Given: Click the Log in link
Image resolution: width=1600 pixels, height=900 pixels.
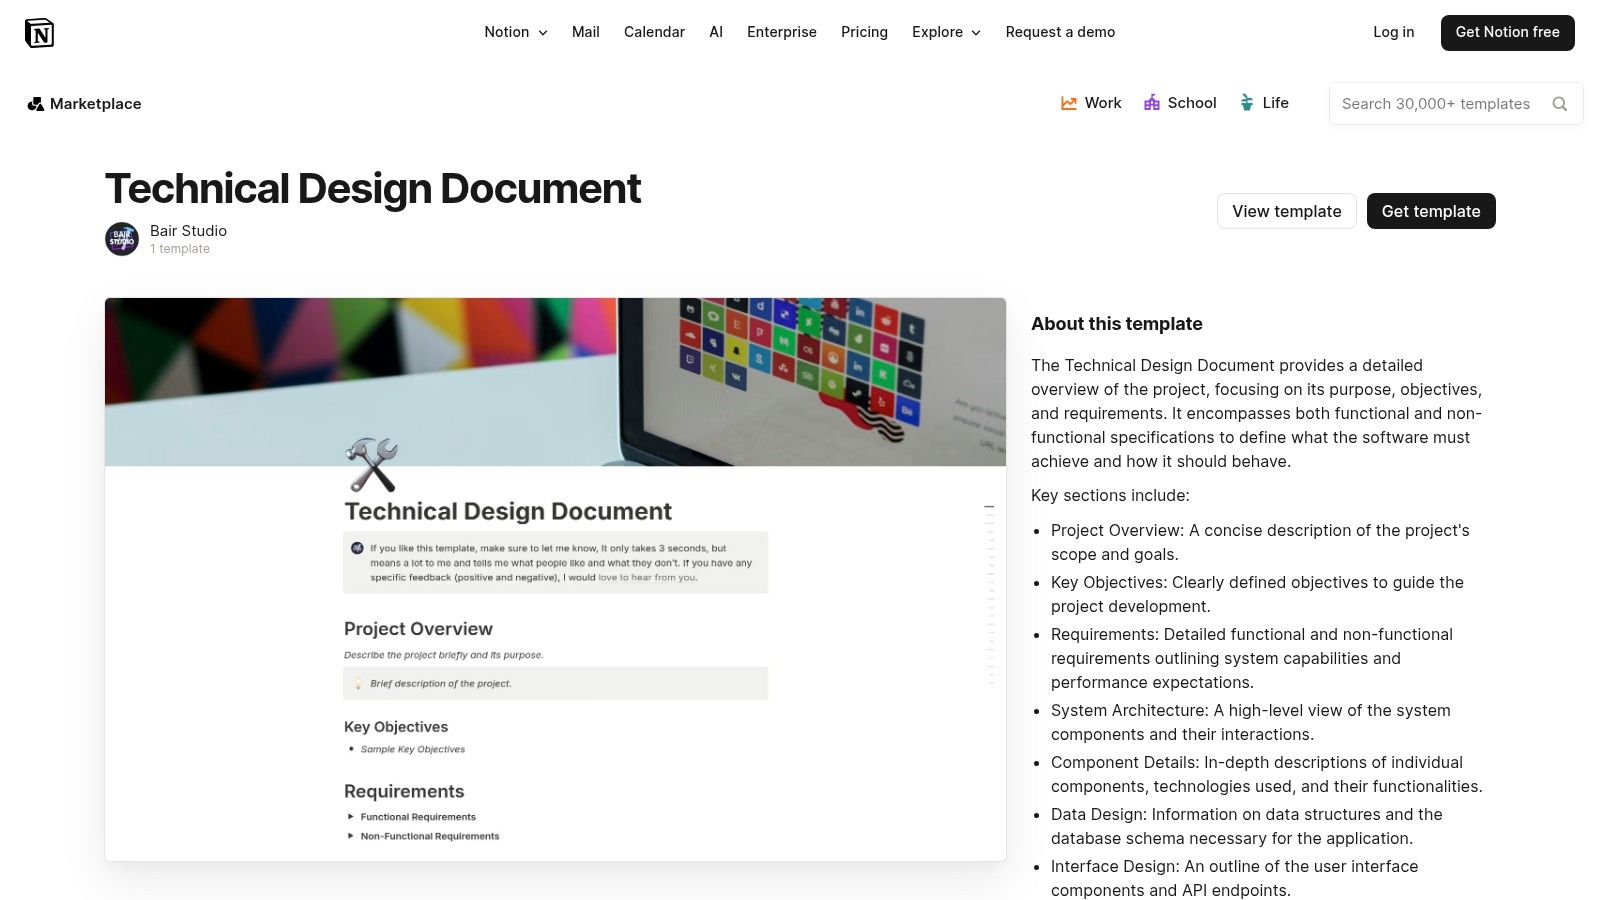Looking at the screenshot, I should coord(1394,32).
